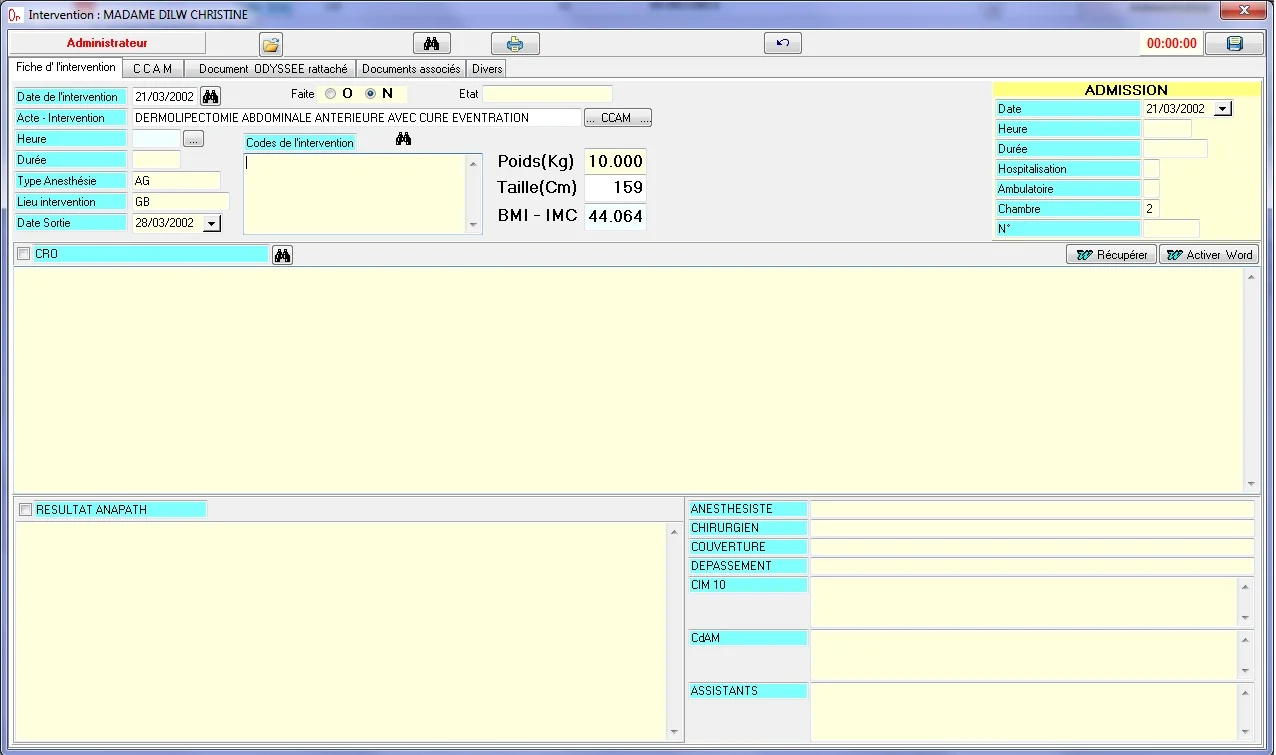Click the Lieu intervention field

[181, 202]
